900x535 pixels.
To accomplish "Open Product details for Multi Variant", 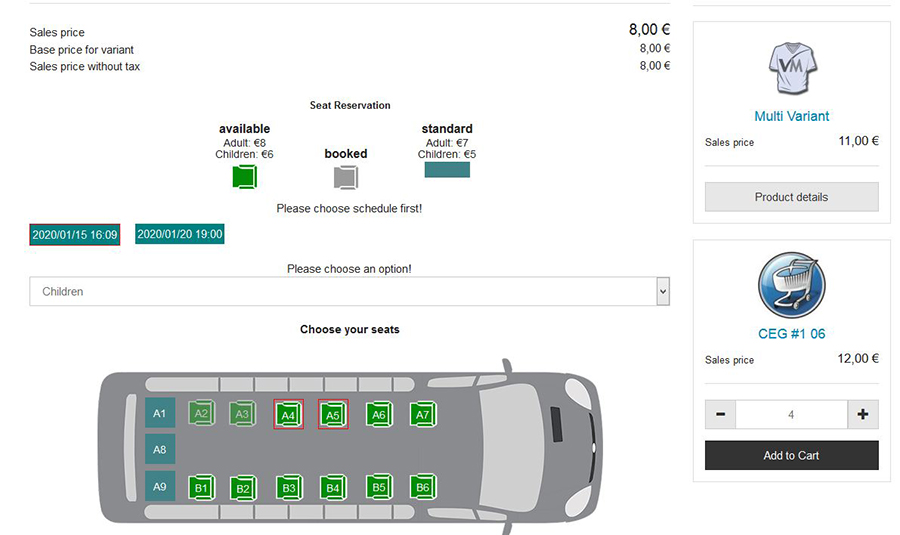I will [791, 197].
